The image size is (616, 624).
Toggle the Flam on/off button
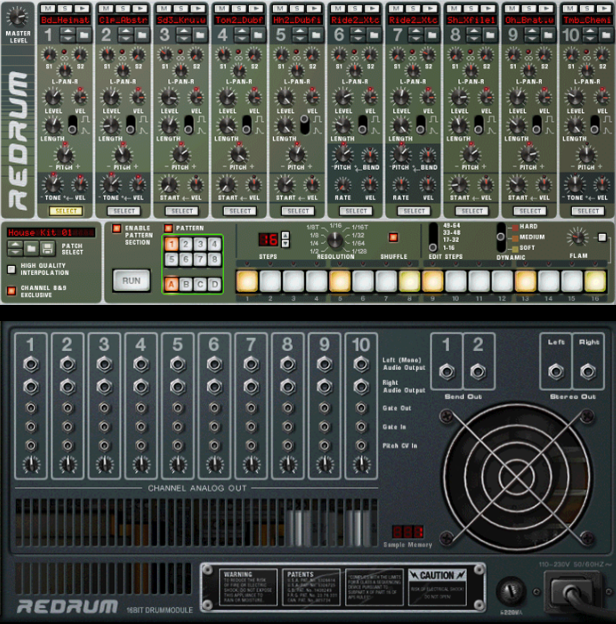[x=602, y=238]
